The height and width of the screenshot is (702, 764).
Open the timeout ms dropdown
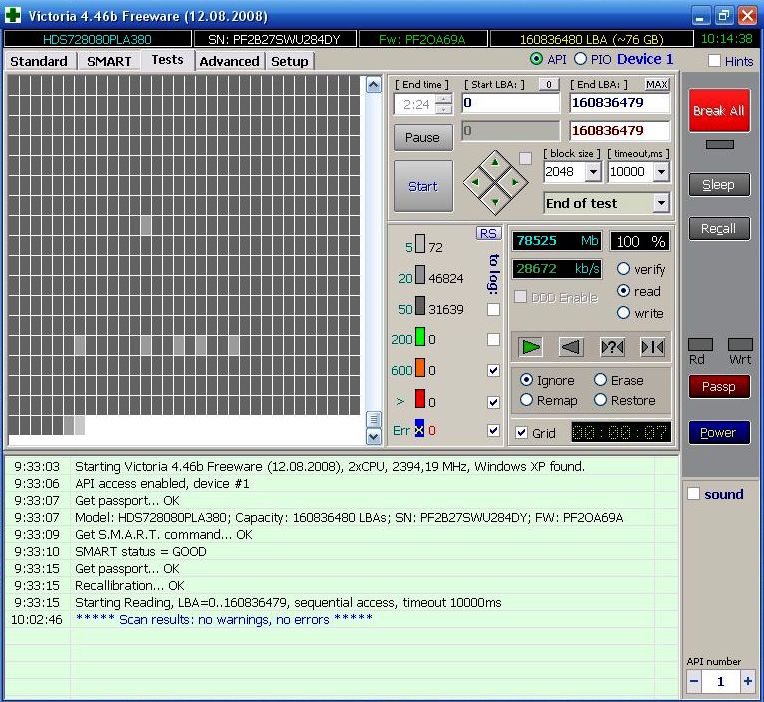pyautogui.click(x=660, y=172)
